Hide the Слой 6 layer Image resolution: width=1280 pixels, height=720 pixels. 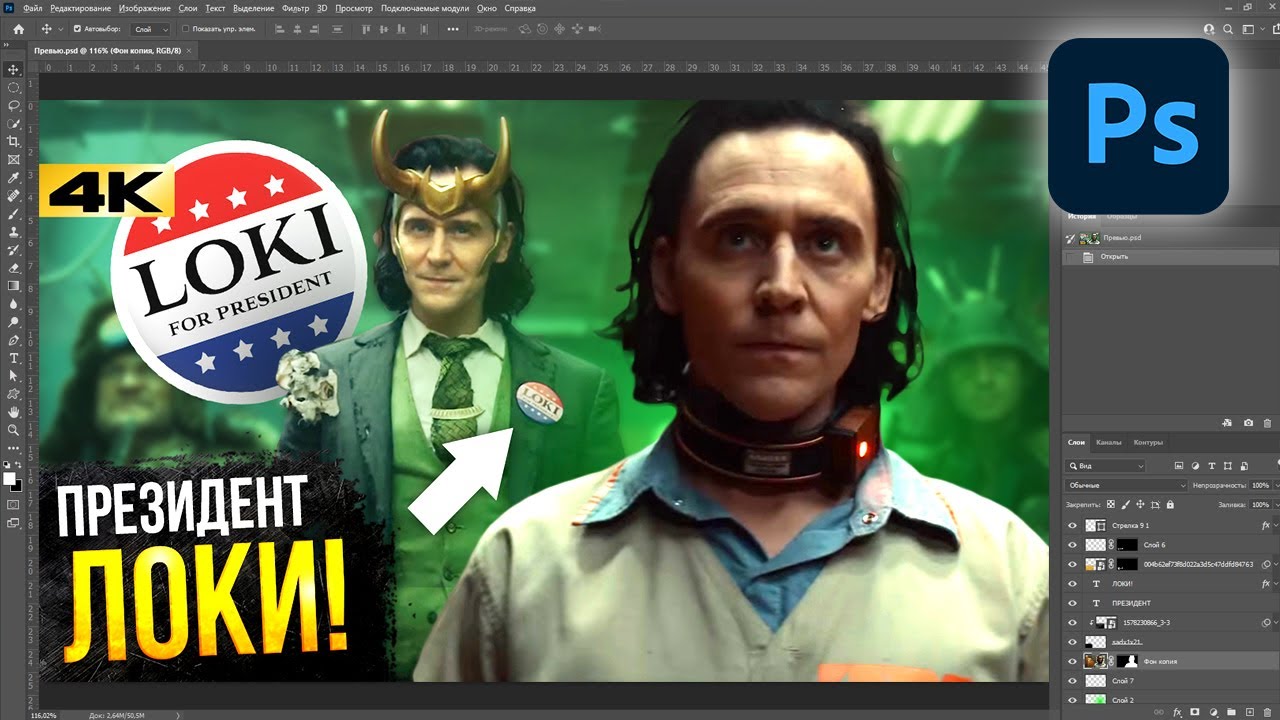(1072, 545)
